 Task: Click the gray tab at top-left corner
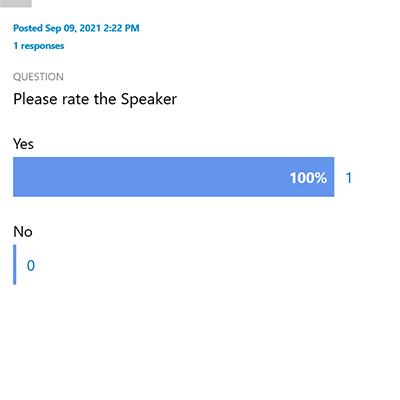tap(16, 3)
